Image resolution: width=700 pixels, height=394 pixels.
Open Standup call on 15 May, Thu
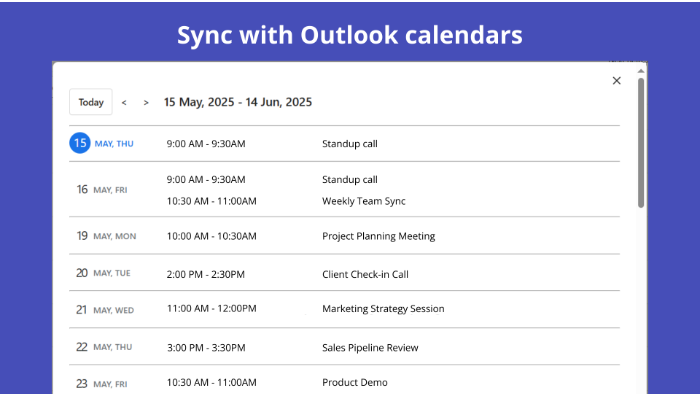tap(350, 144)
